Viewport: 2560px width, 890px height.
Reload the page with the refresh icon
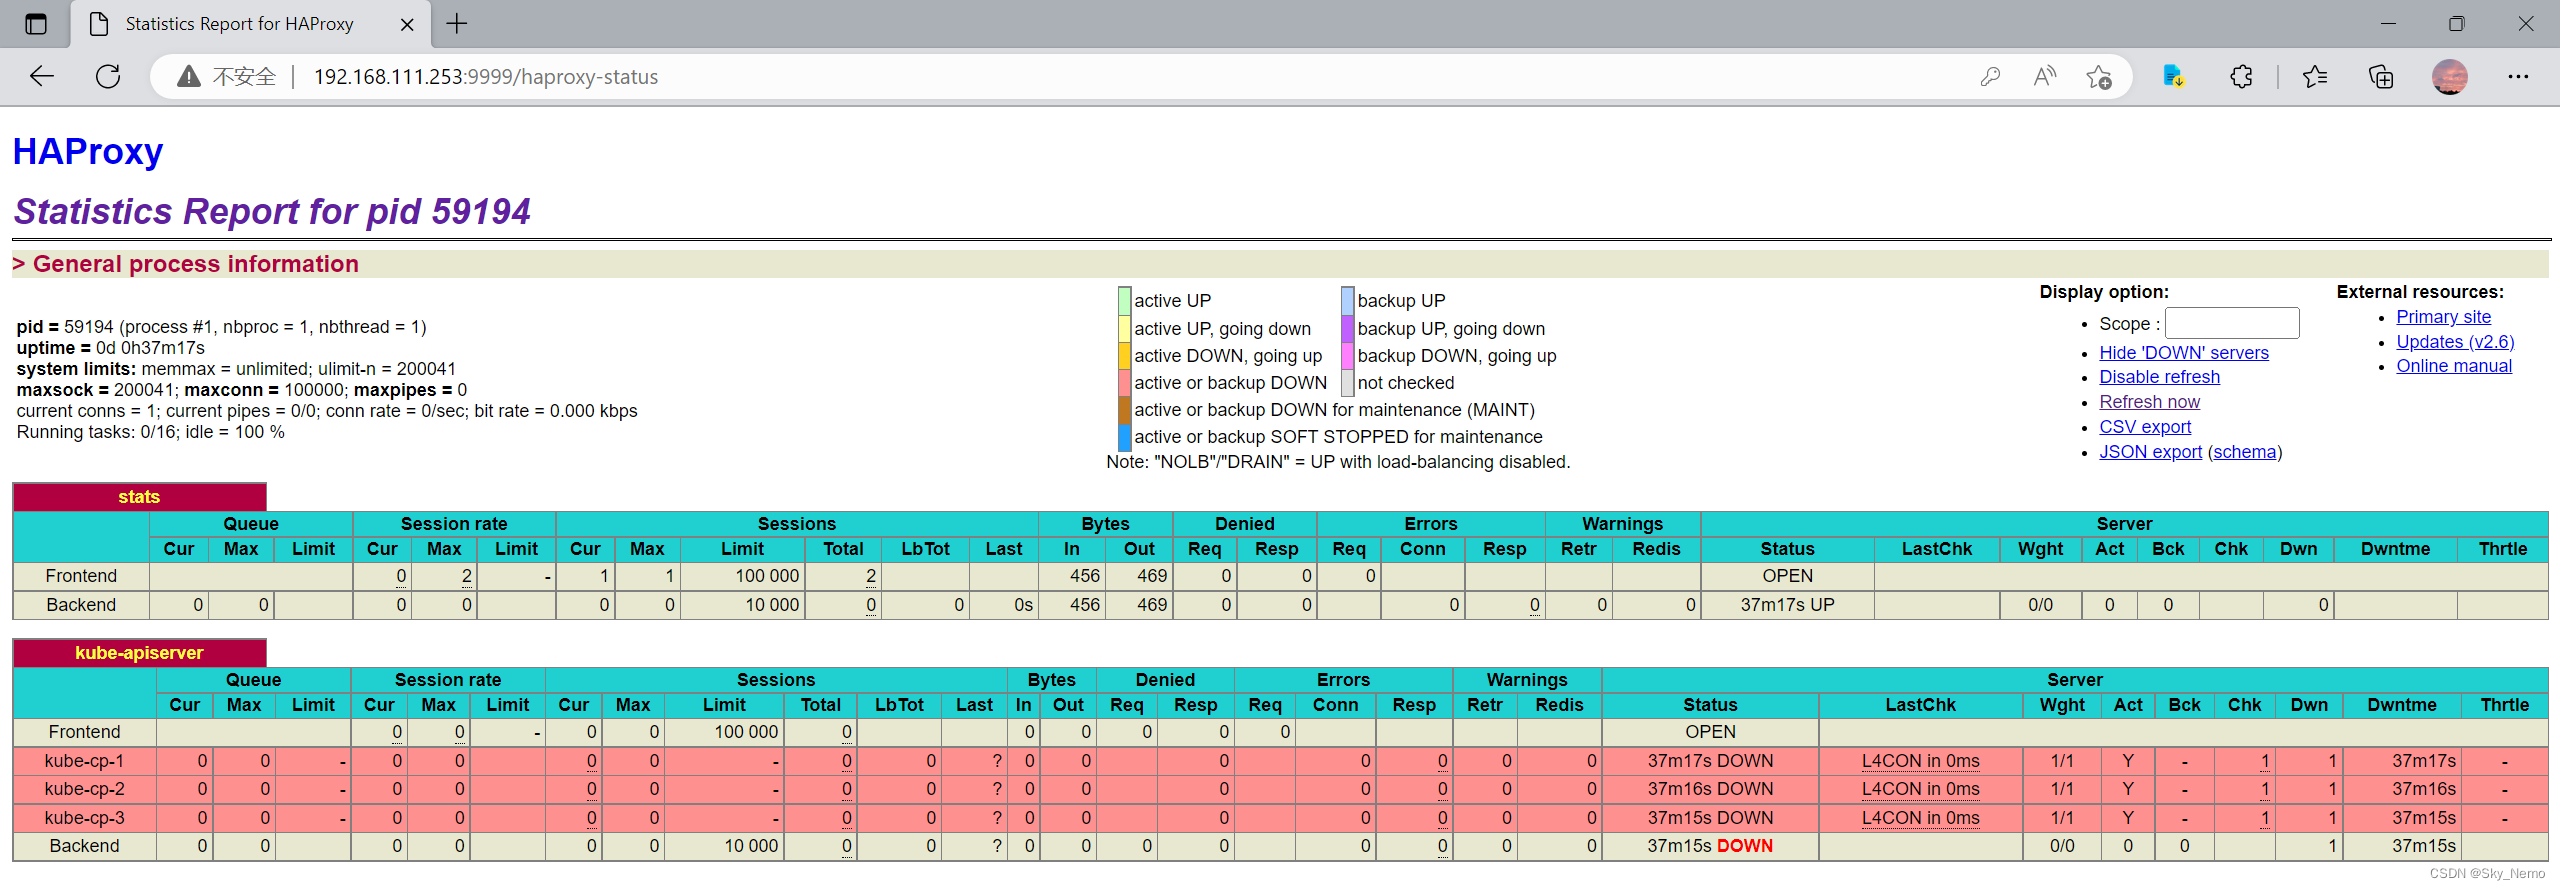point(108,76)
